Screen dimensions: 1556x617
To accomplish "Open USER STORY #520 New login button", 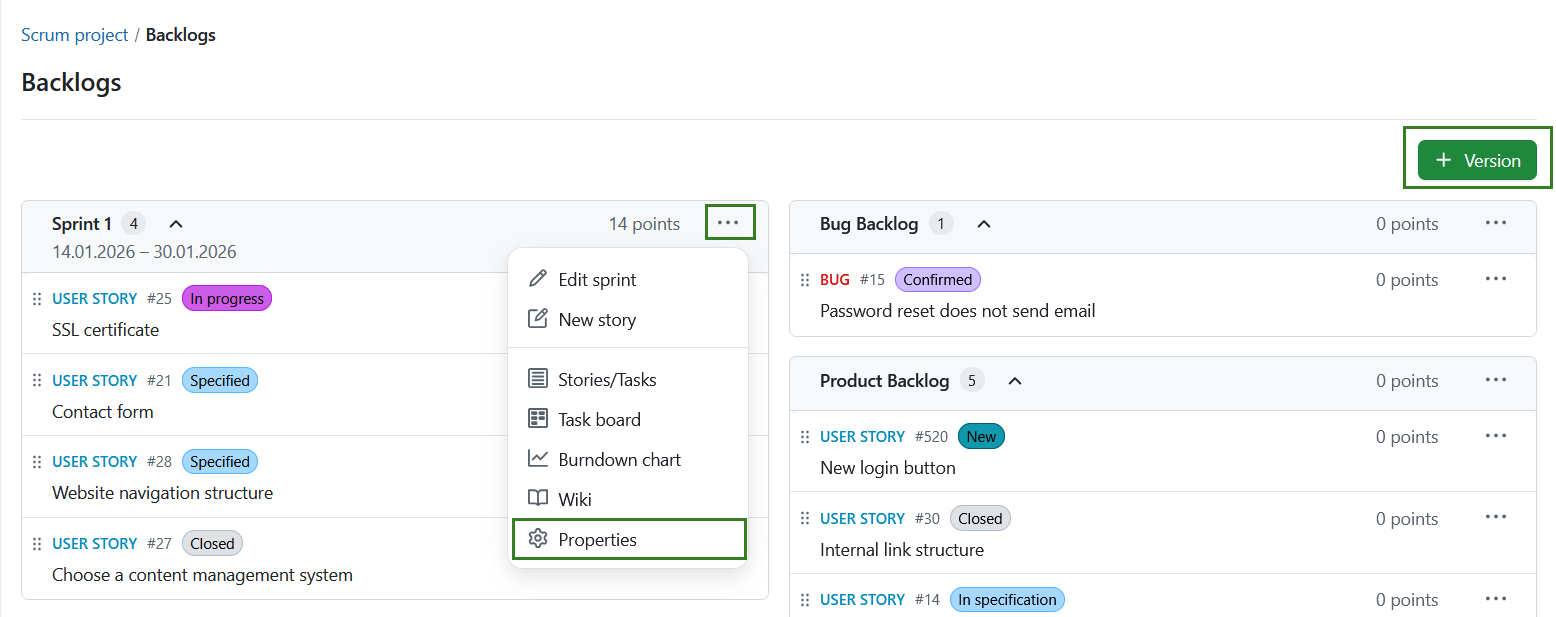I will 862,436.
